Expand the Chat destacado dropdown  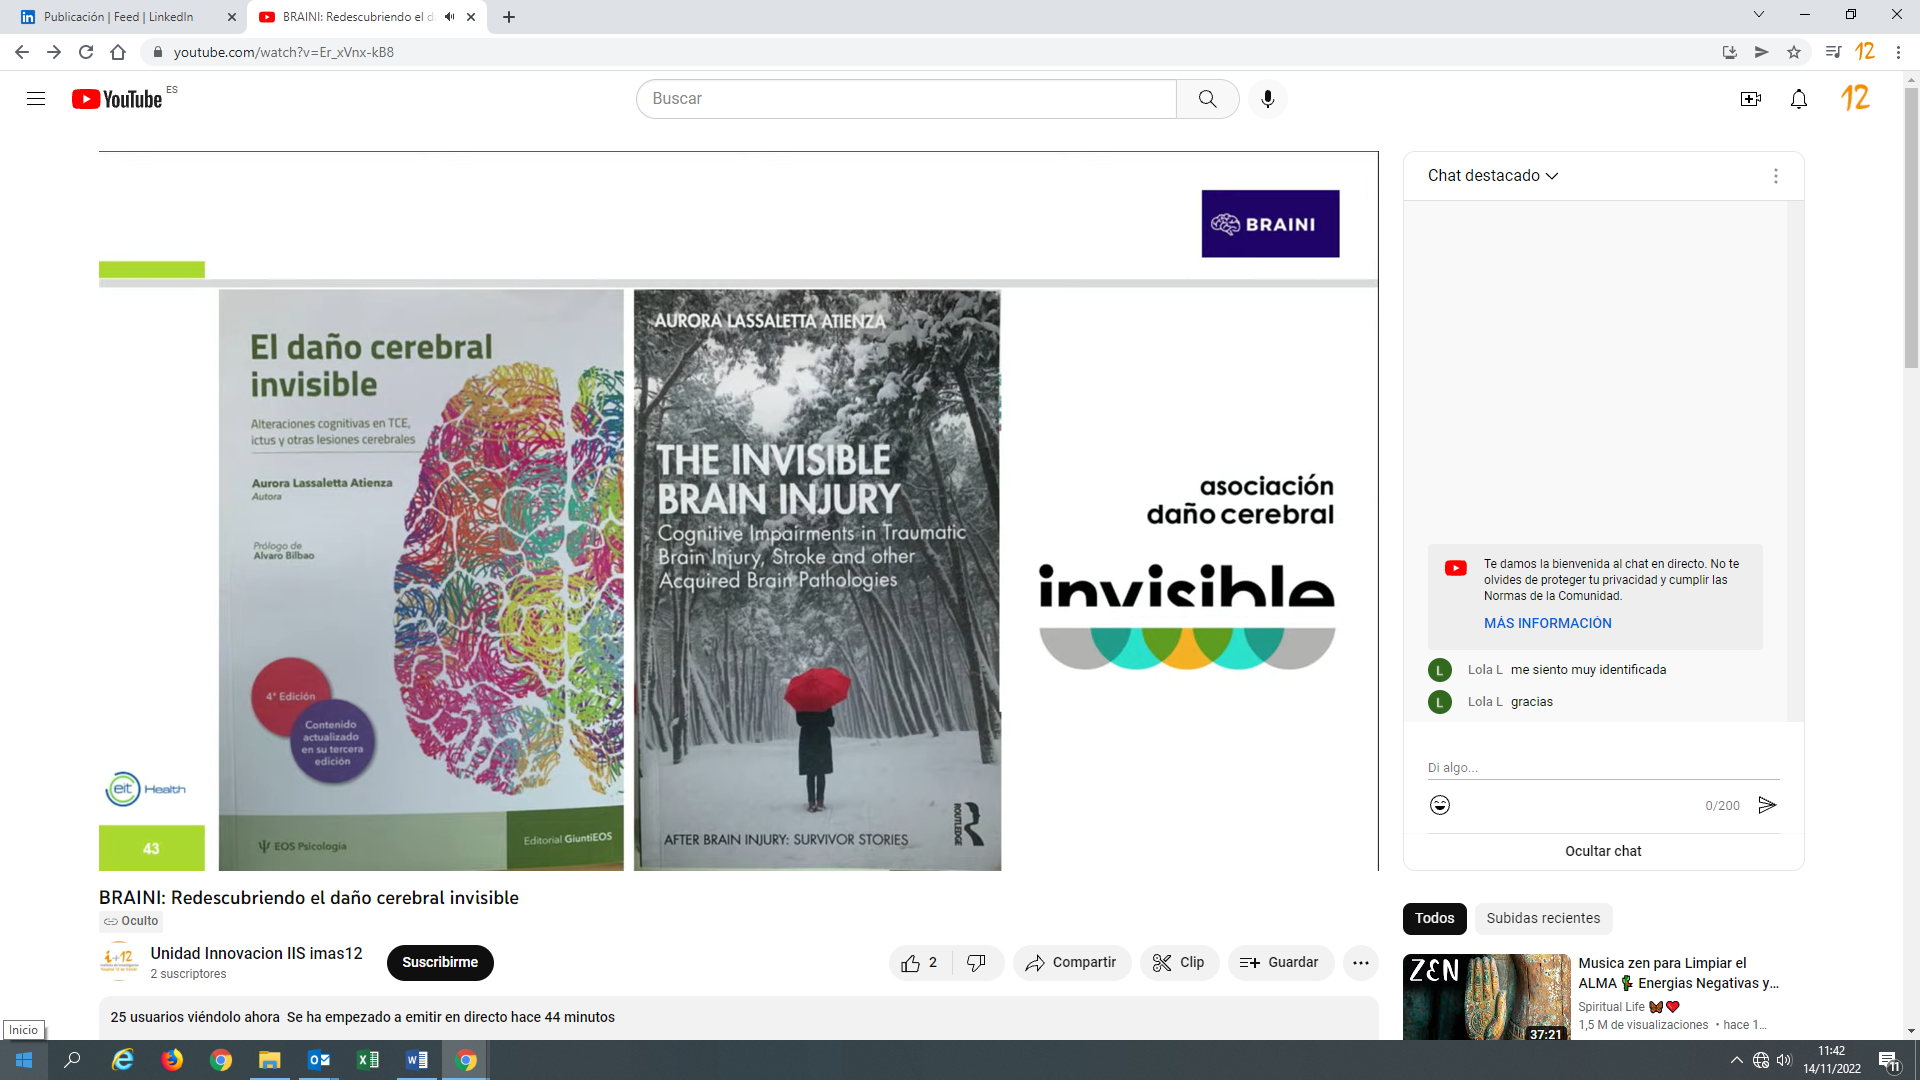(x=1493, y=176)
